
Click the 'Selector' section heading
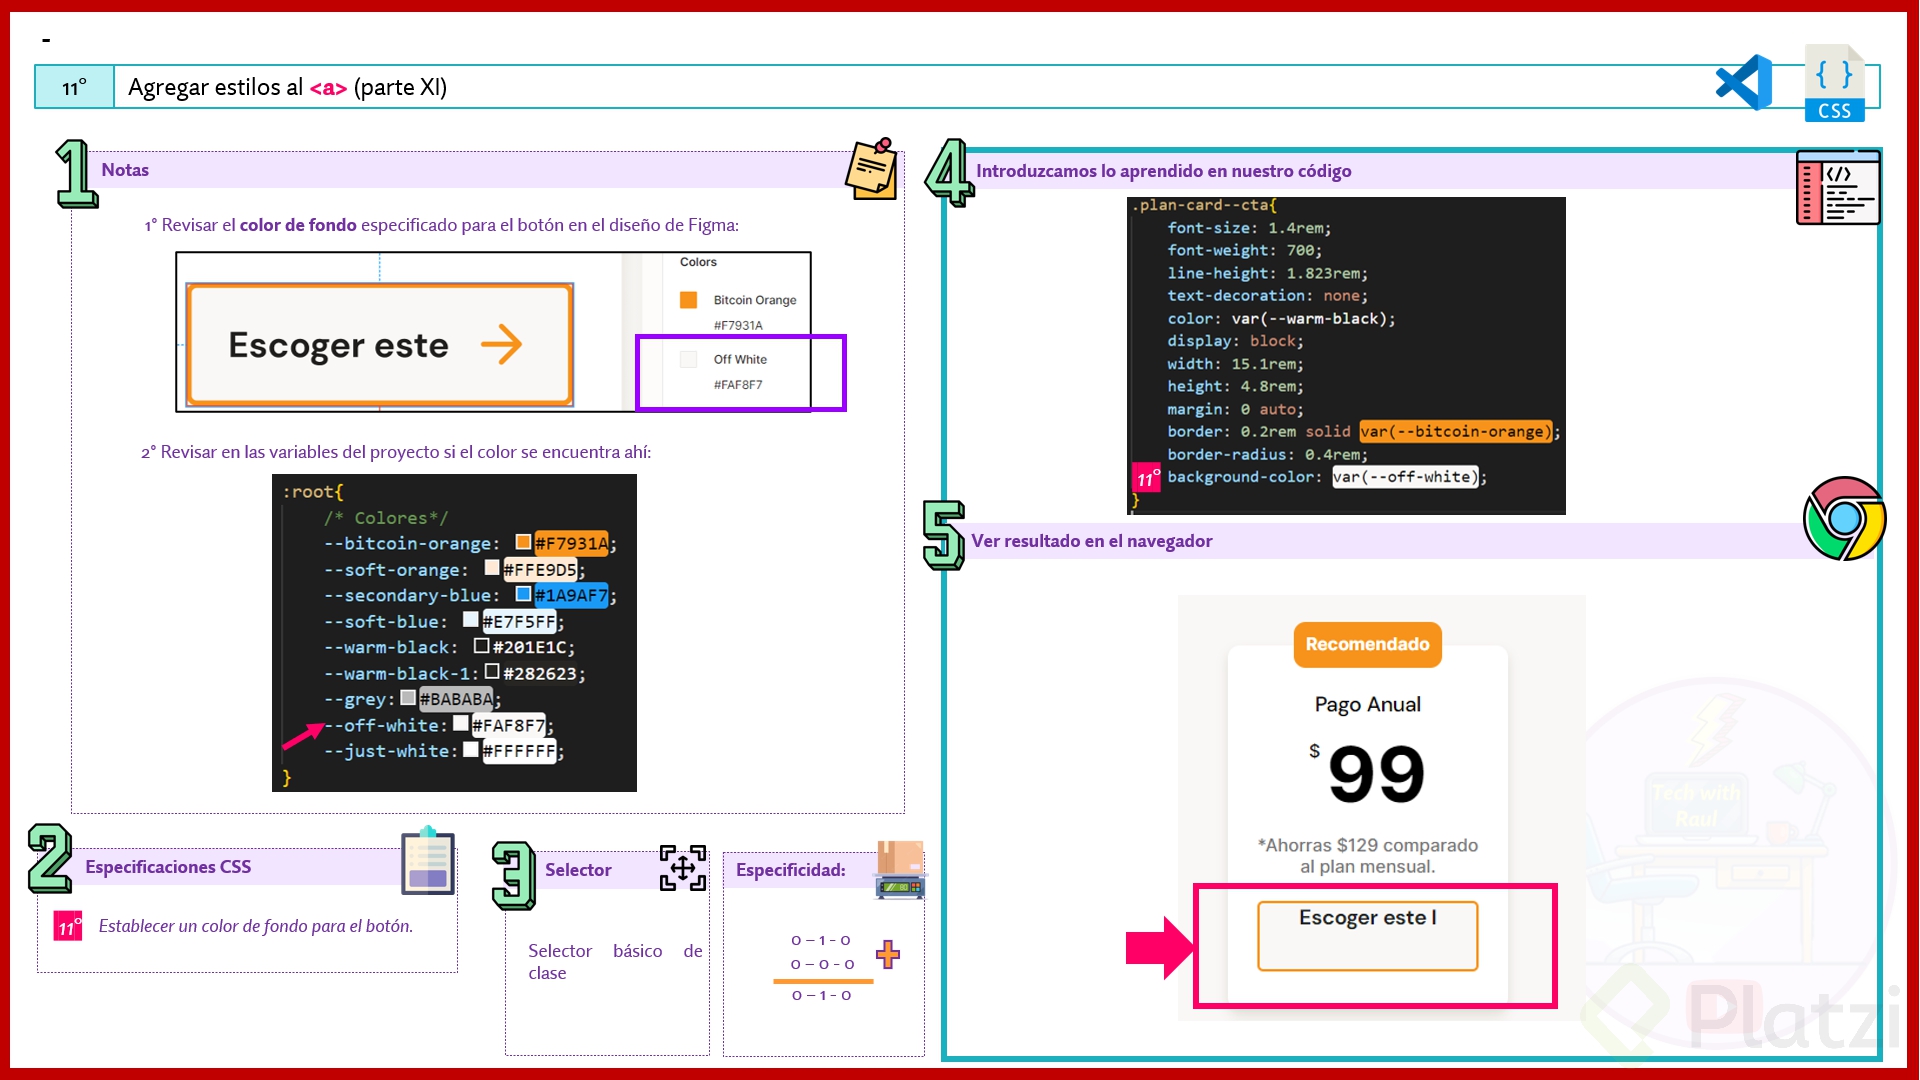578,870
